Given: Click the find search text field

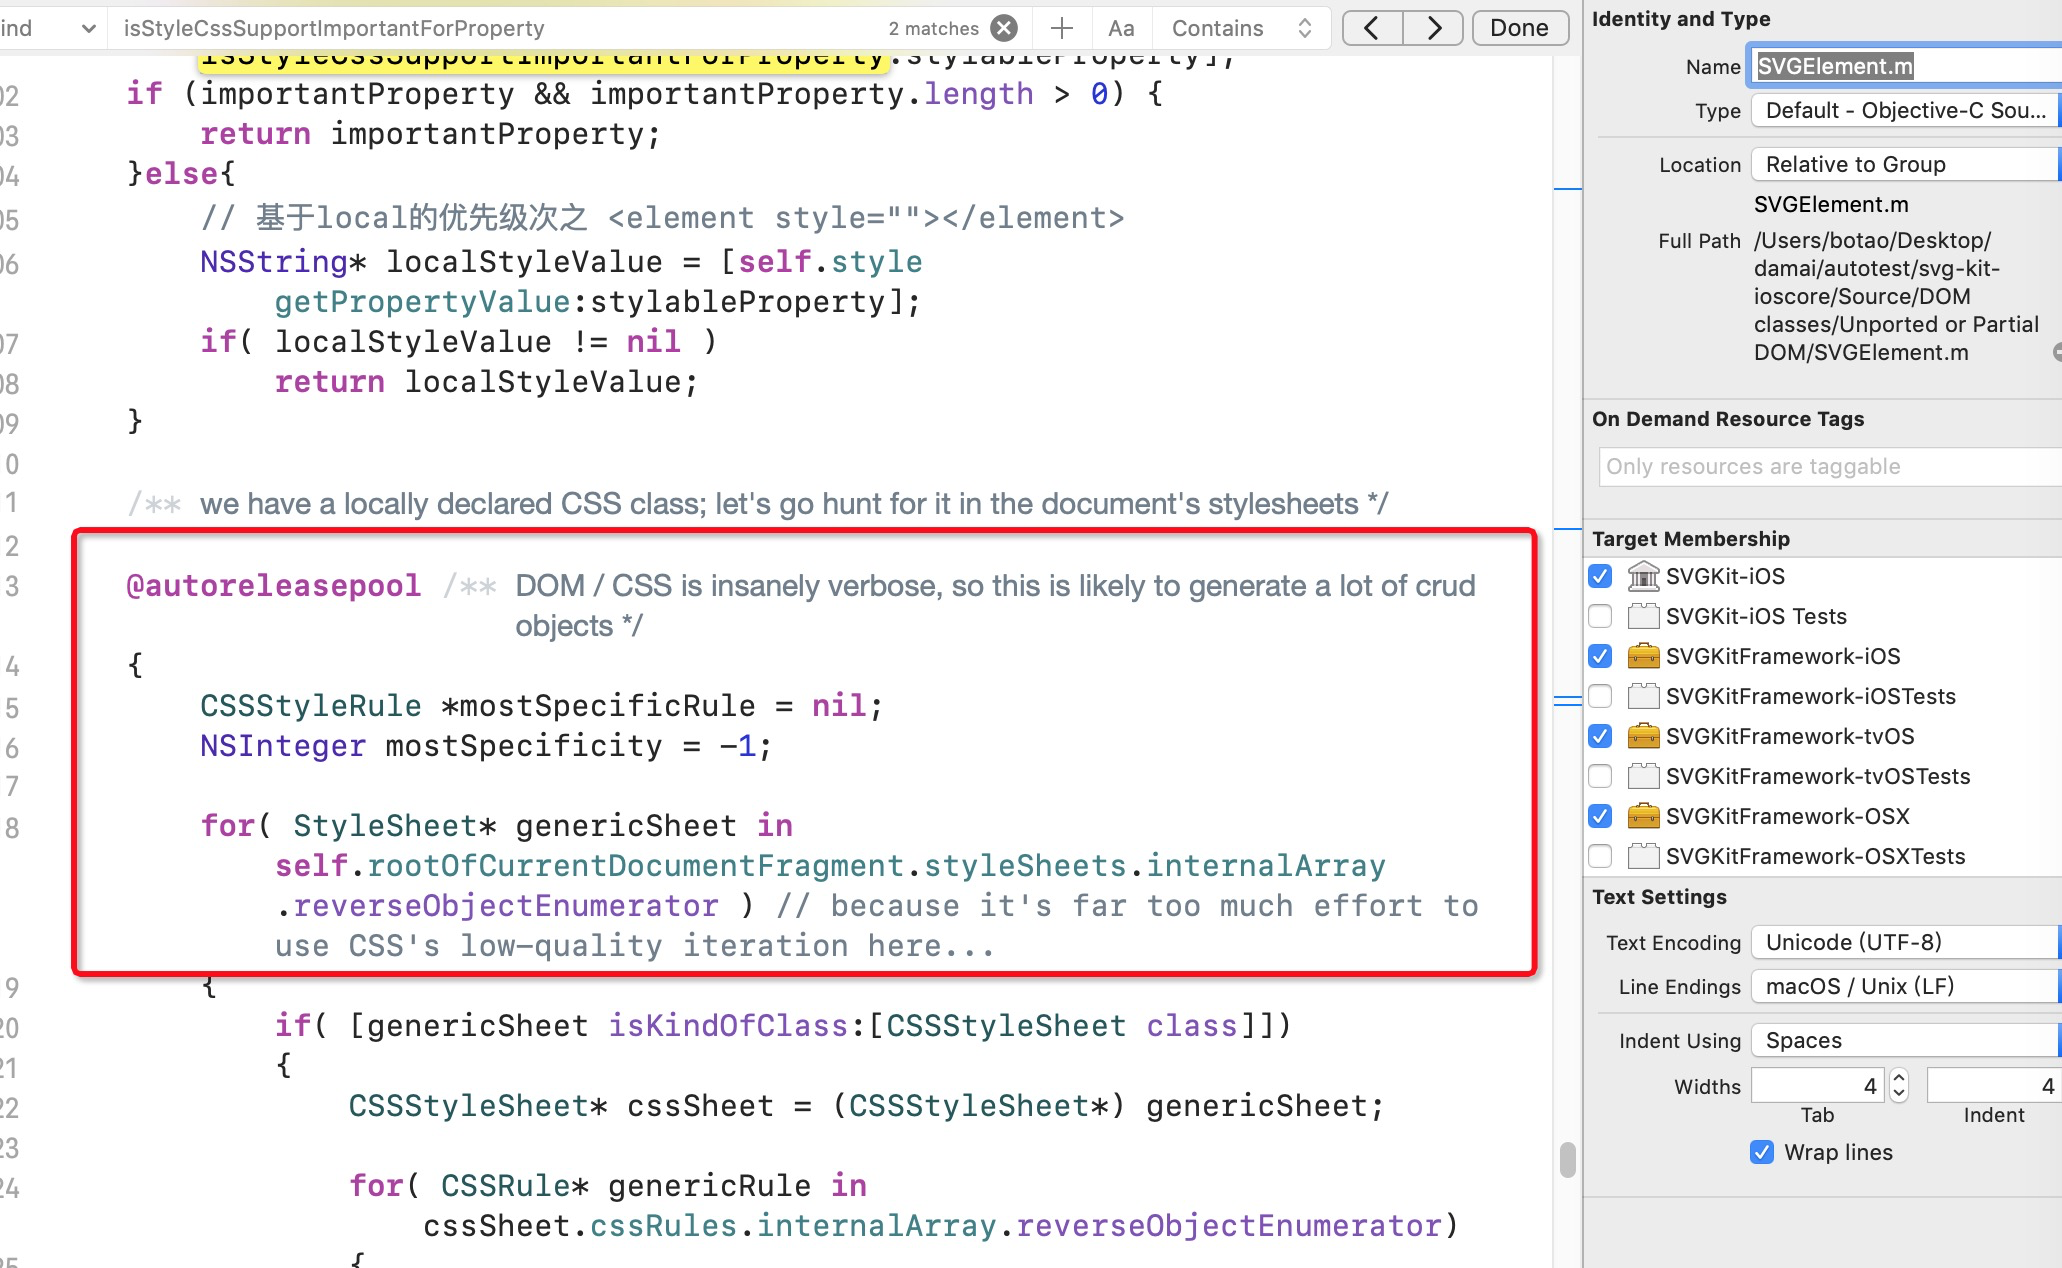Looking at the screenshot, I should click(500, 28).
